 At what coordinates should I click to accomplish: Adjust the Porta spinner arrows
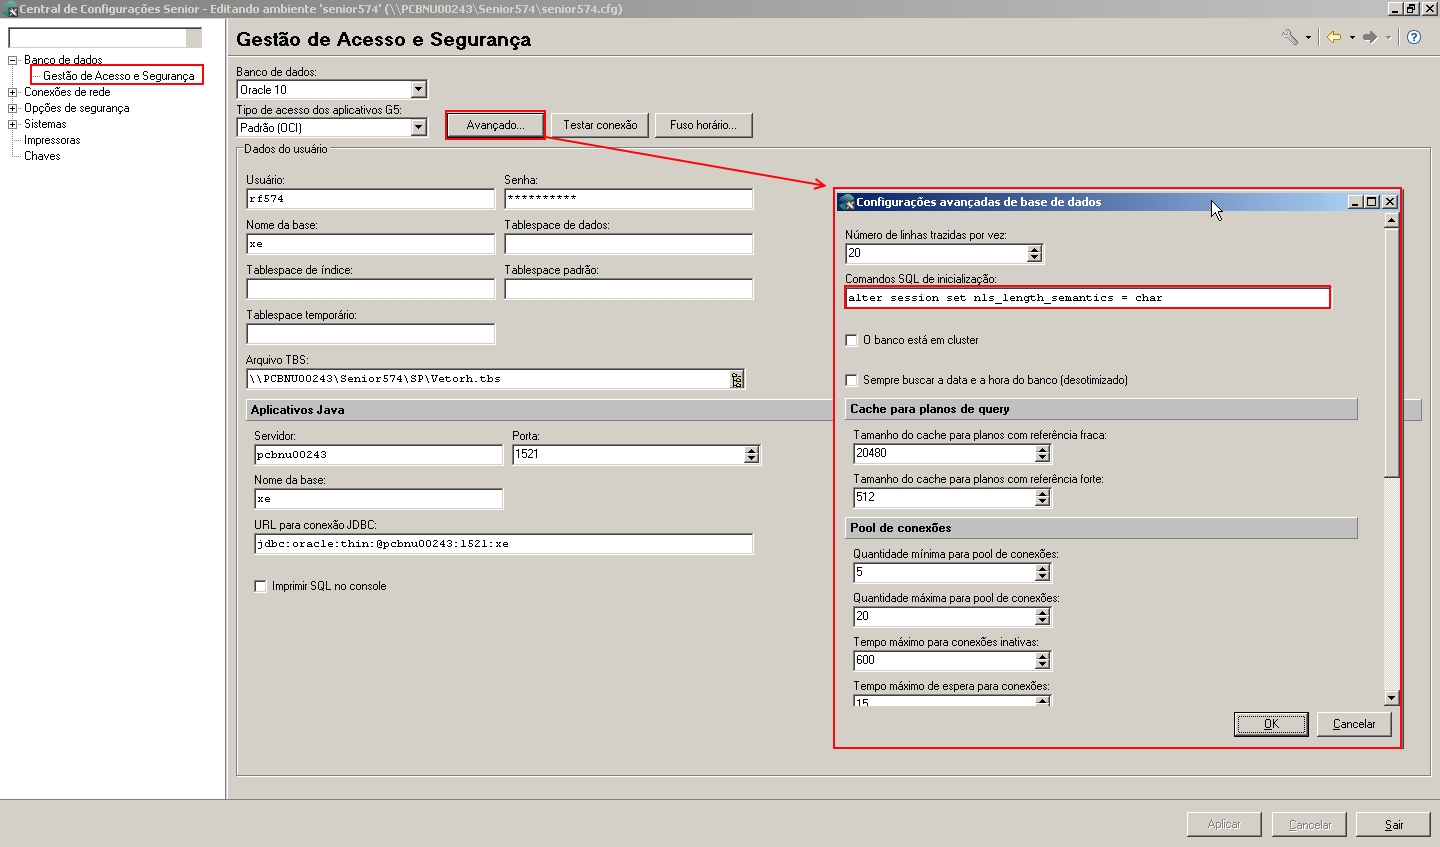click(x=752, y=455)
